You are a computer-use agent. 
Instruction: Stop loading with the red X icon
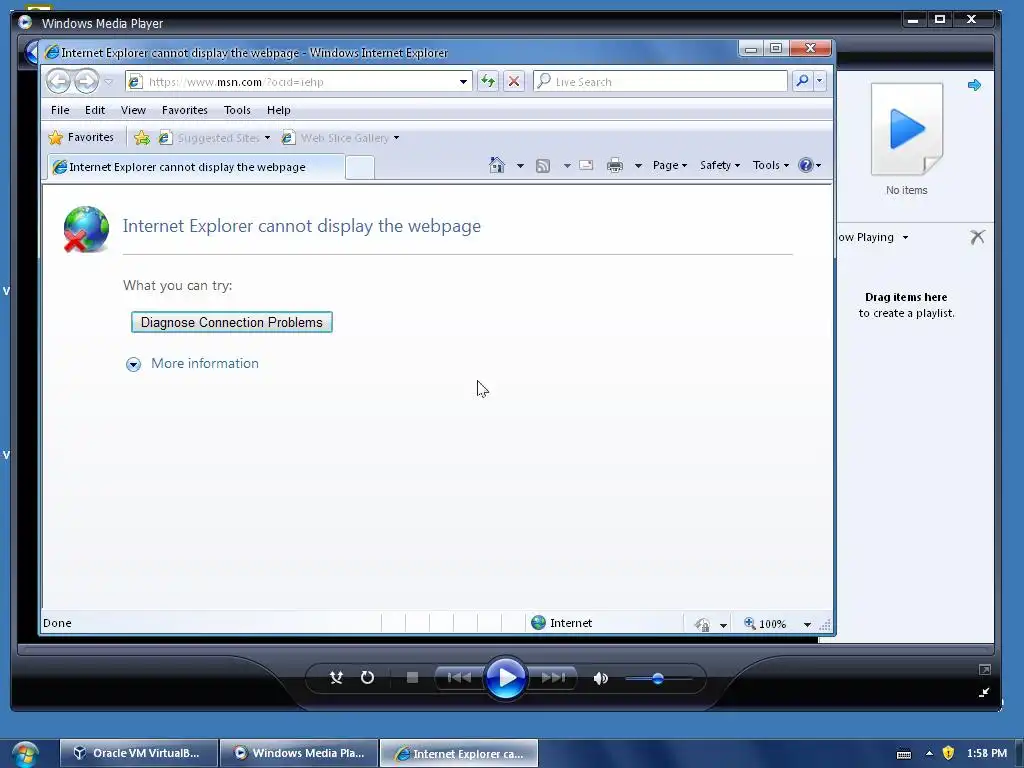514,82
